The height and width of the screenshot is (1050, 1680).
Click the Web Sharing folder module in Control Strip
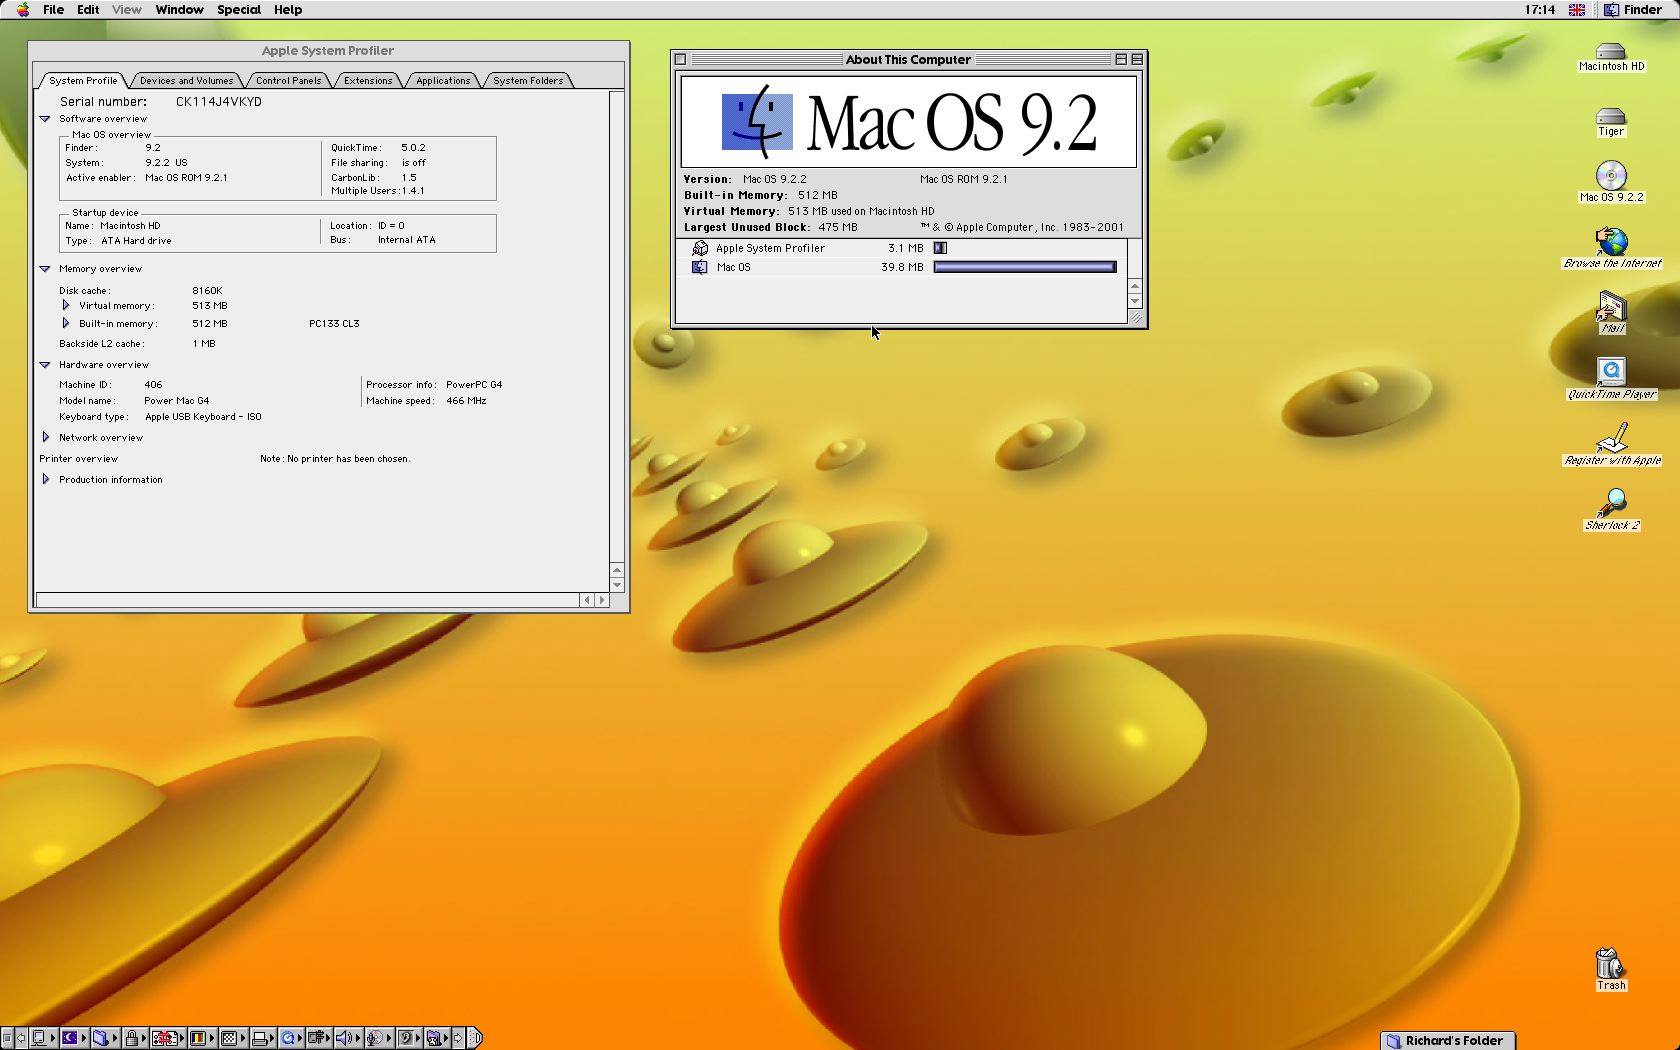437,1038
